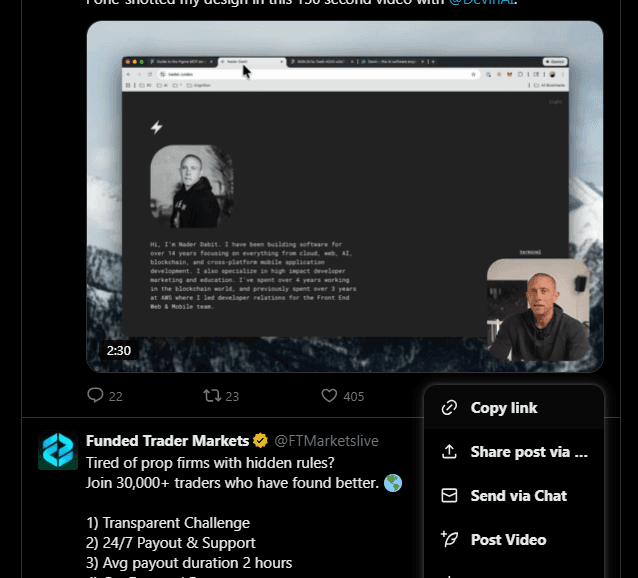The image size is (638, 578).
Task: Open Funded Trader Markets avatar logo
Action: pyautogui.click(x=58, y=450)
